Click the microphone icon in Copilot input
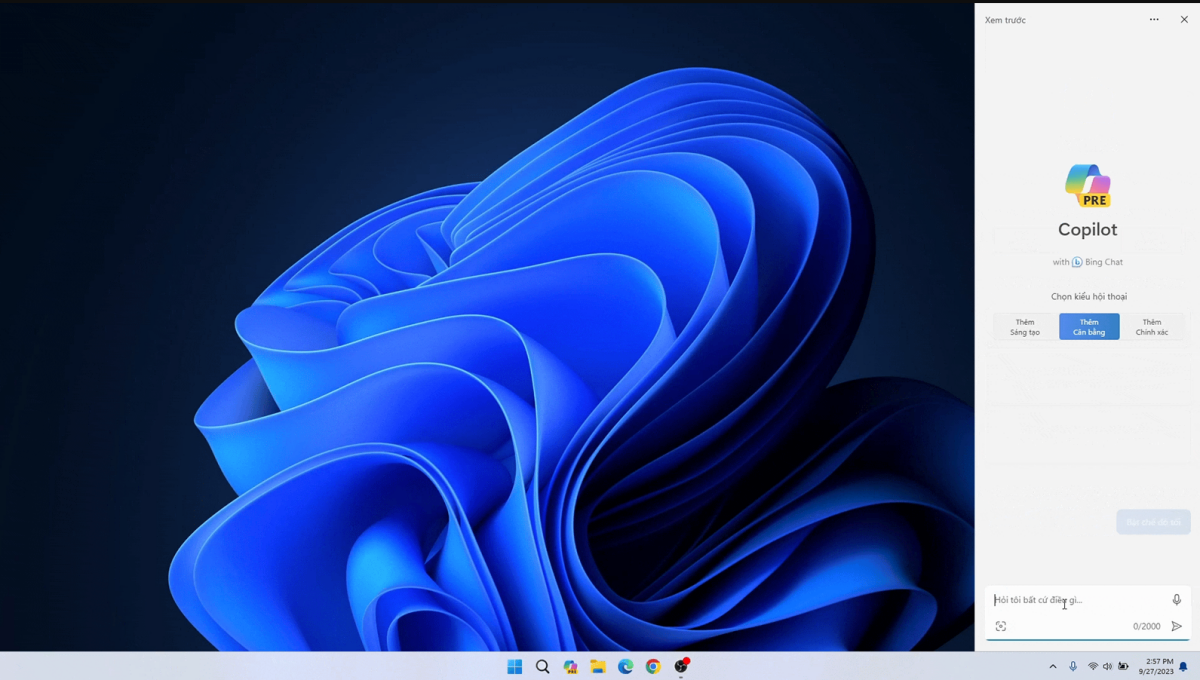Image resolution: width=1200 pixels, height=680 pixels. 1176,600
